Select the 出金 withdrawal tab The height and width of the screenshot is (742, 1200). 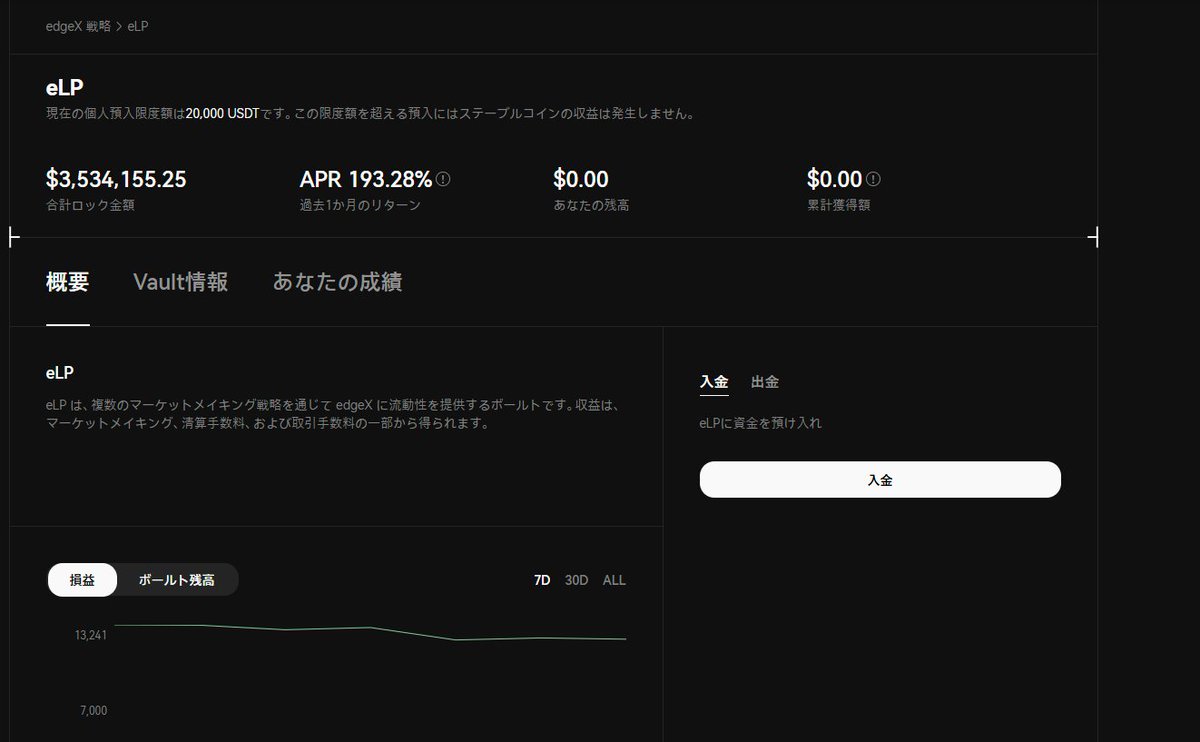click(x=765, y=382)
